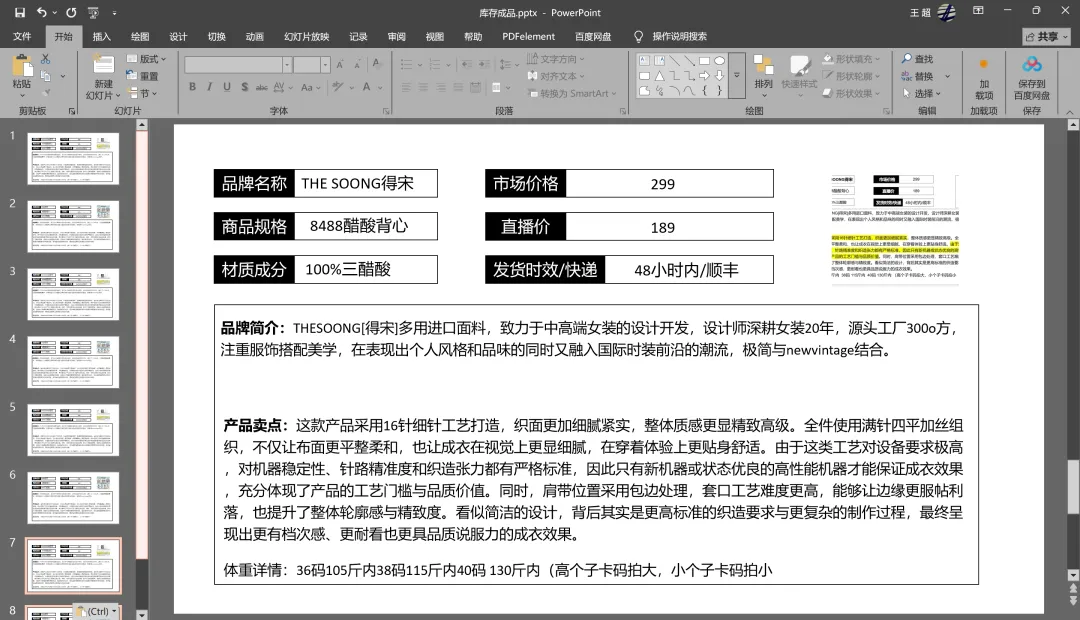The height and width of the screenshot is (620, 1080).
Task: Switch to the Design (设计) tab
Action: [x=178, y=37]
